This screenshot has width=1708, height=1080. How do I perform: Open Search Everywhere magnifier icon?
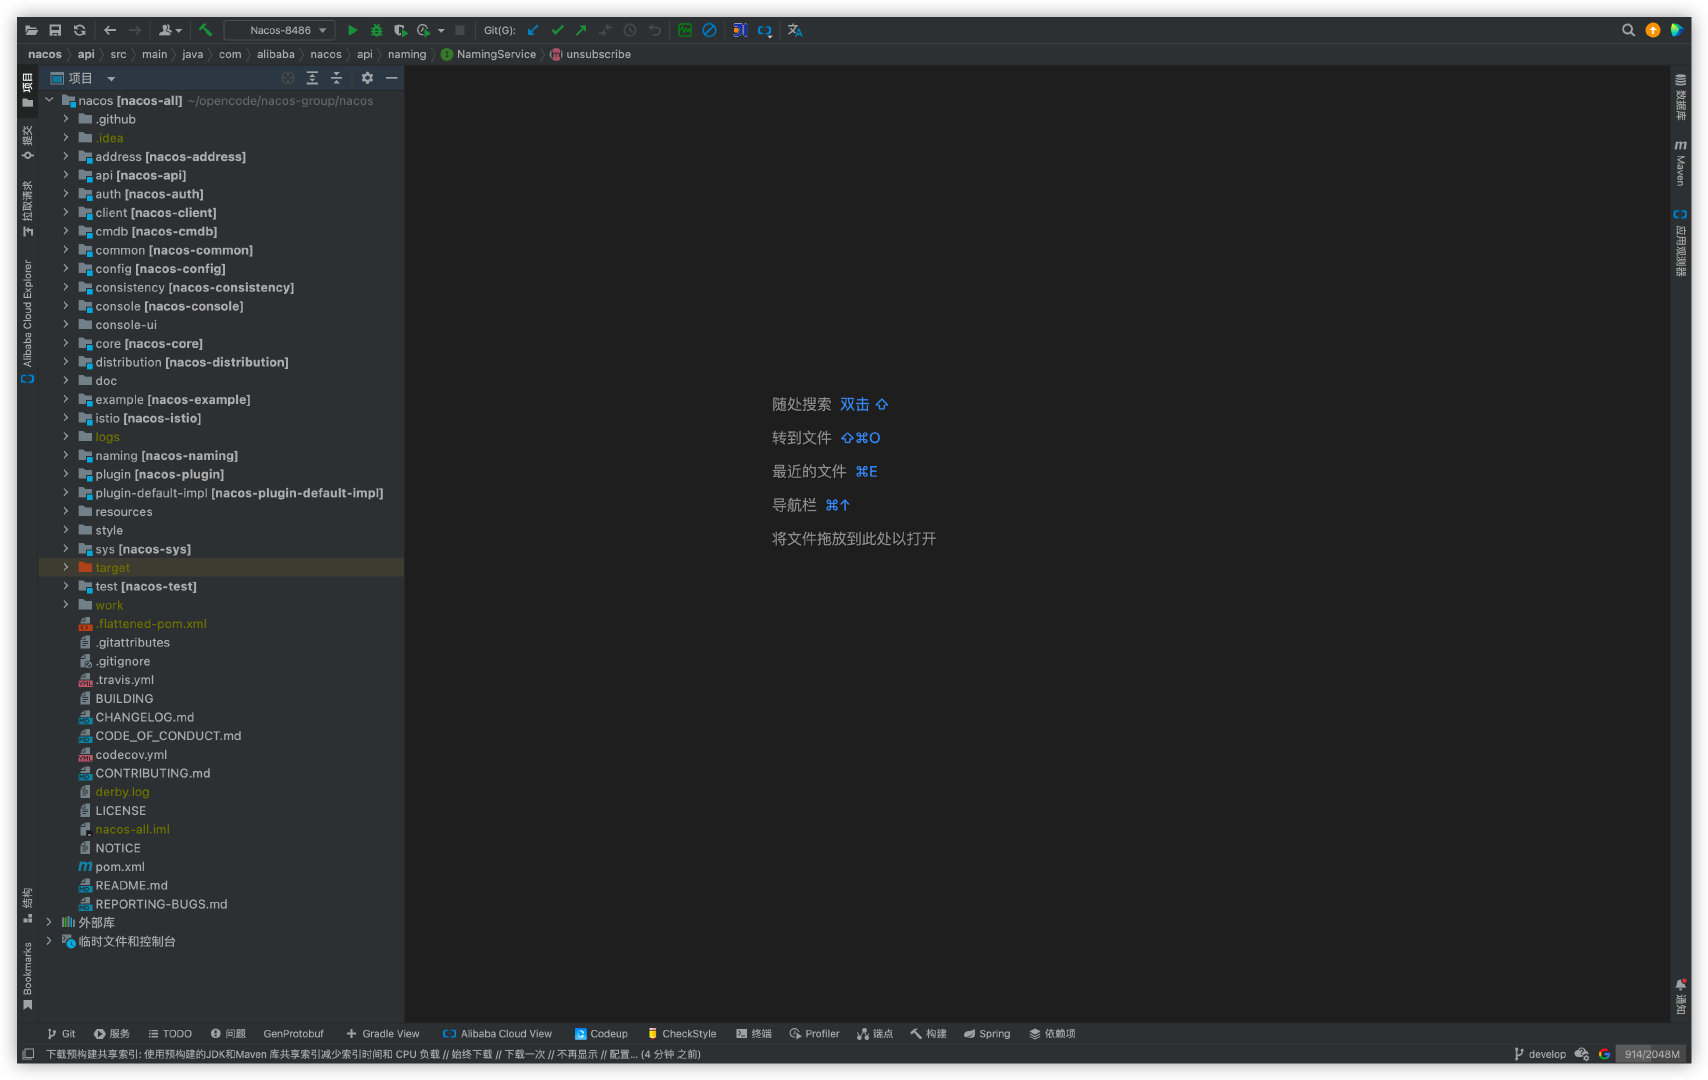pyautogui.click(x=1628, y=30)
